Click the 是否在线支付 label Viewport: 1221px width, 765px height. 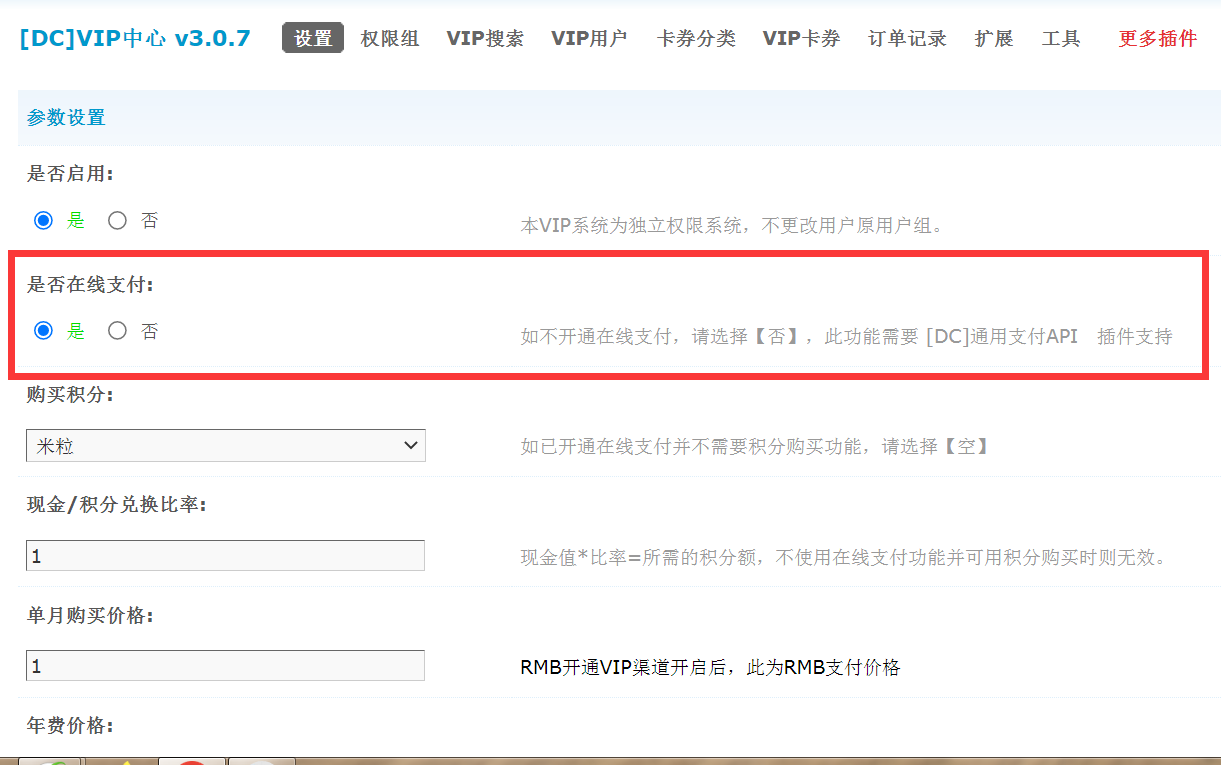coord(91,284)
